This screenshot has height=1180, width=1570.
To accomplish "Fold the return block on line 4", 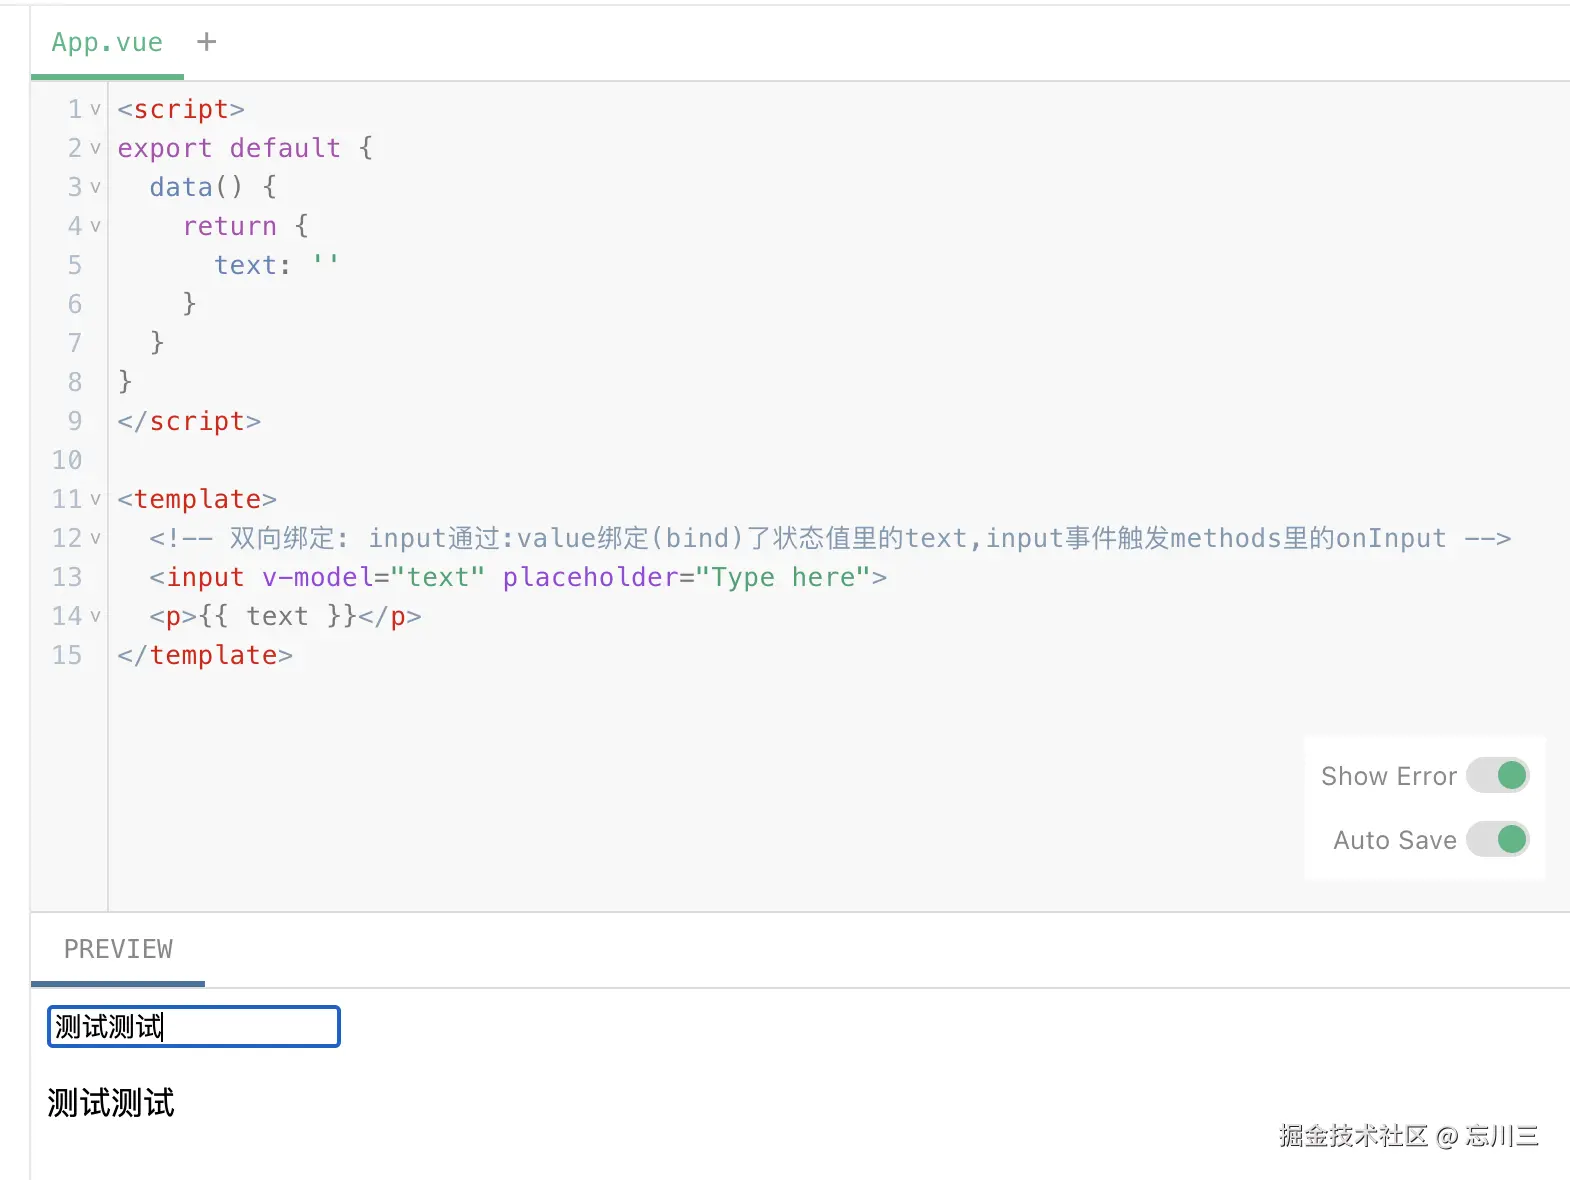I will click(x=95, y=226).
